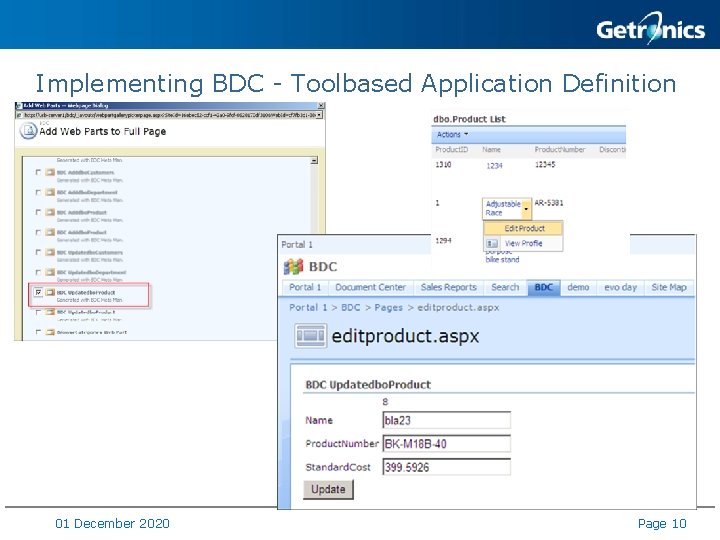Click the product number AR-5381 cell
Screen dimensions: 720x540
[x=549, y=202]
